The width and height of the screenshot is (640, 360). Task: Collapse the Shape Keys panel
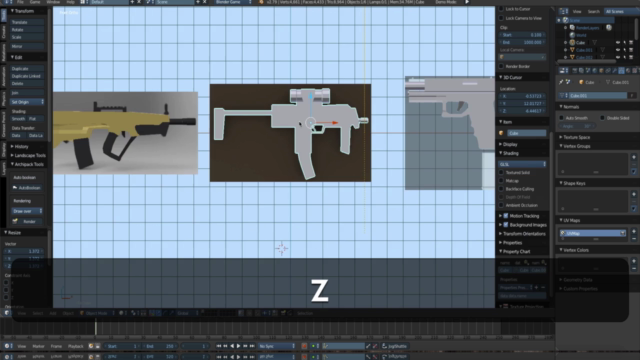pos(572,183)
